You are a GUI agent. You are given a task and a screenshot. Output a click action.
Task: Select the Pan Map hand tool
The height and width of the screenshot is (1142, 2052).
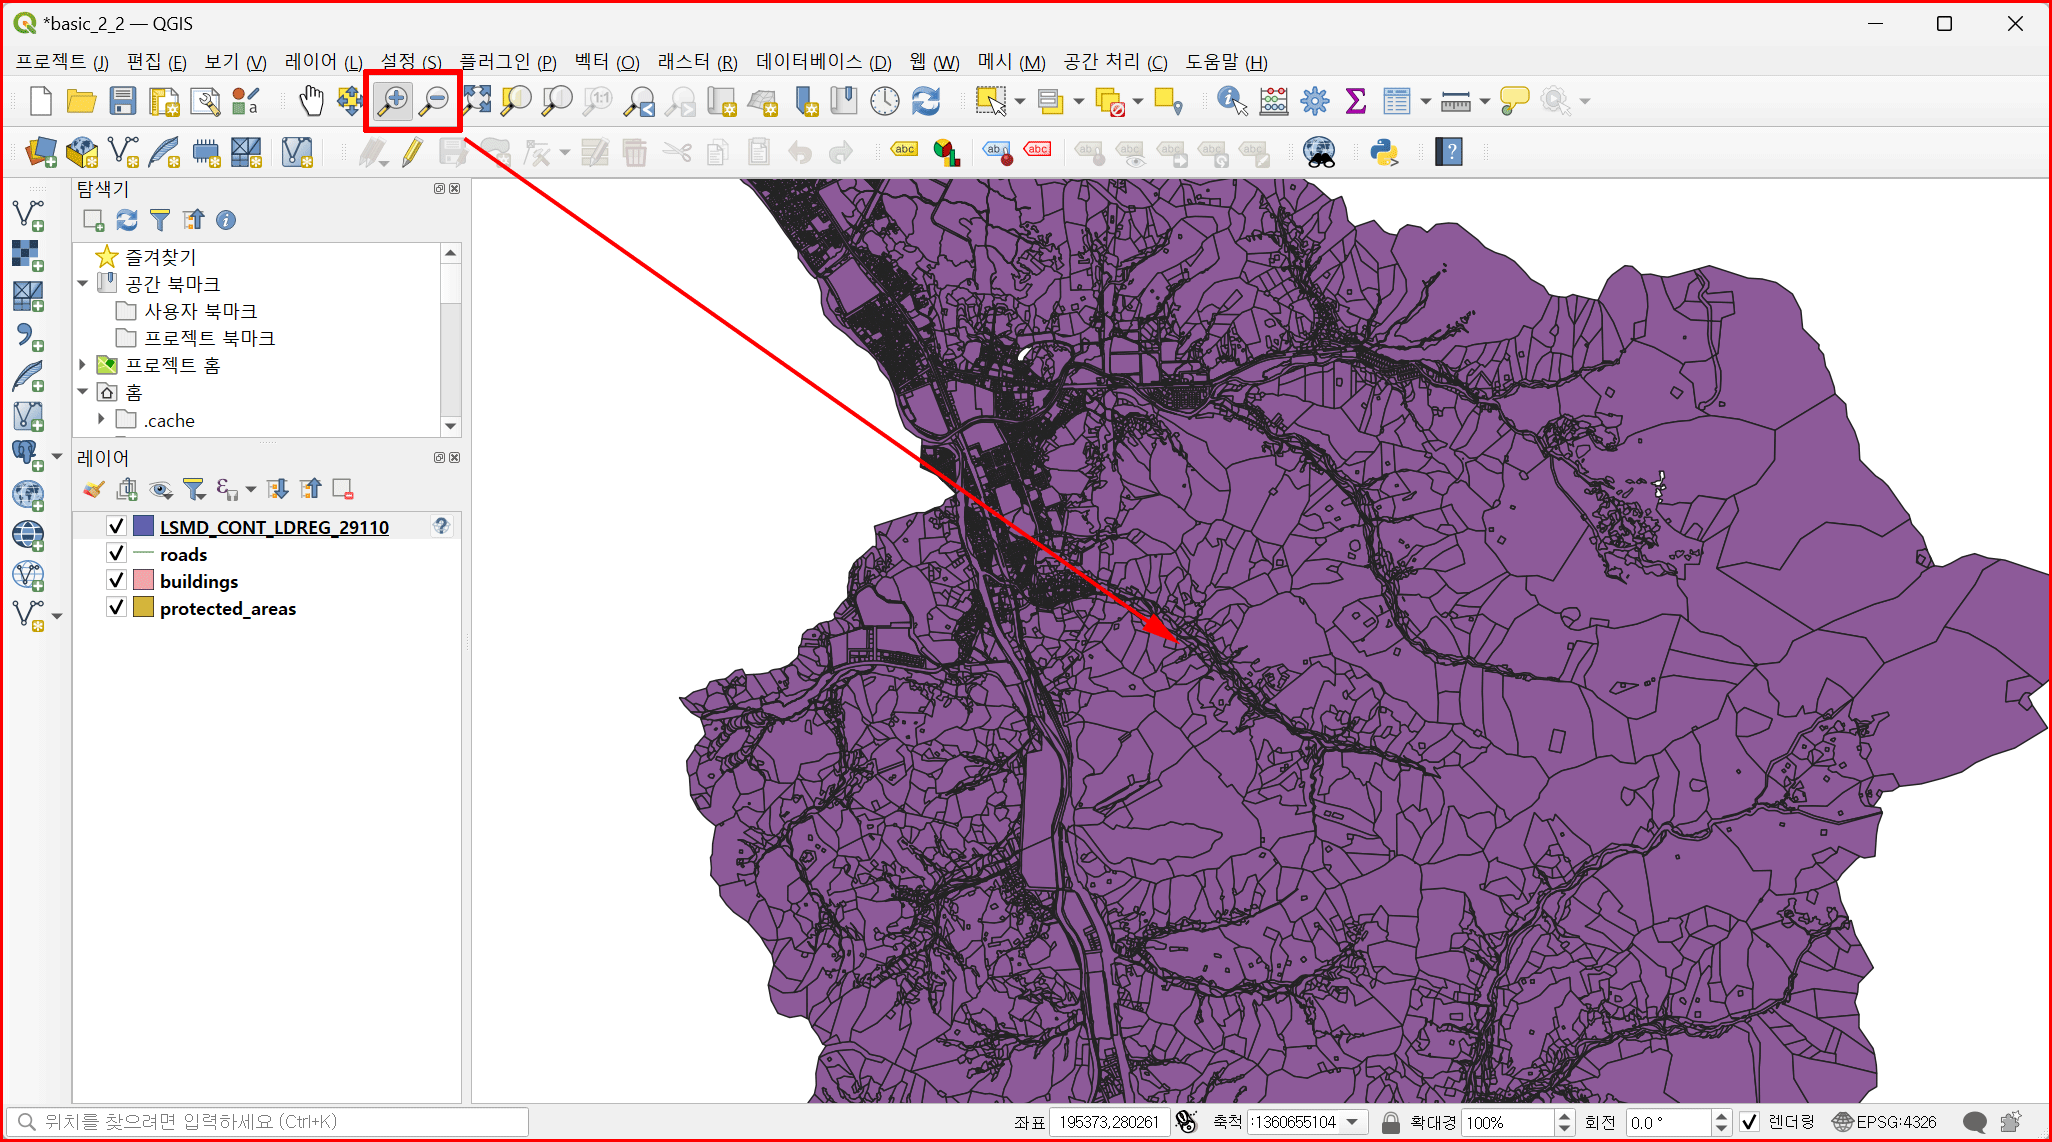[x=311, y=101]
